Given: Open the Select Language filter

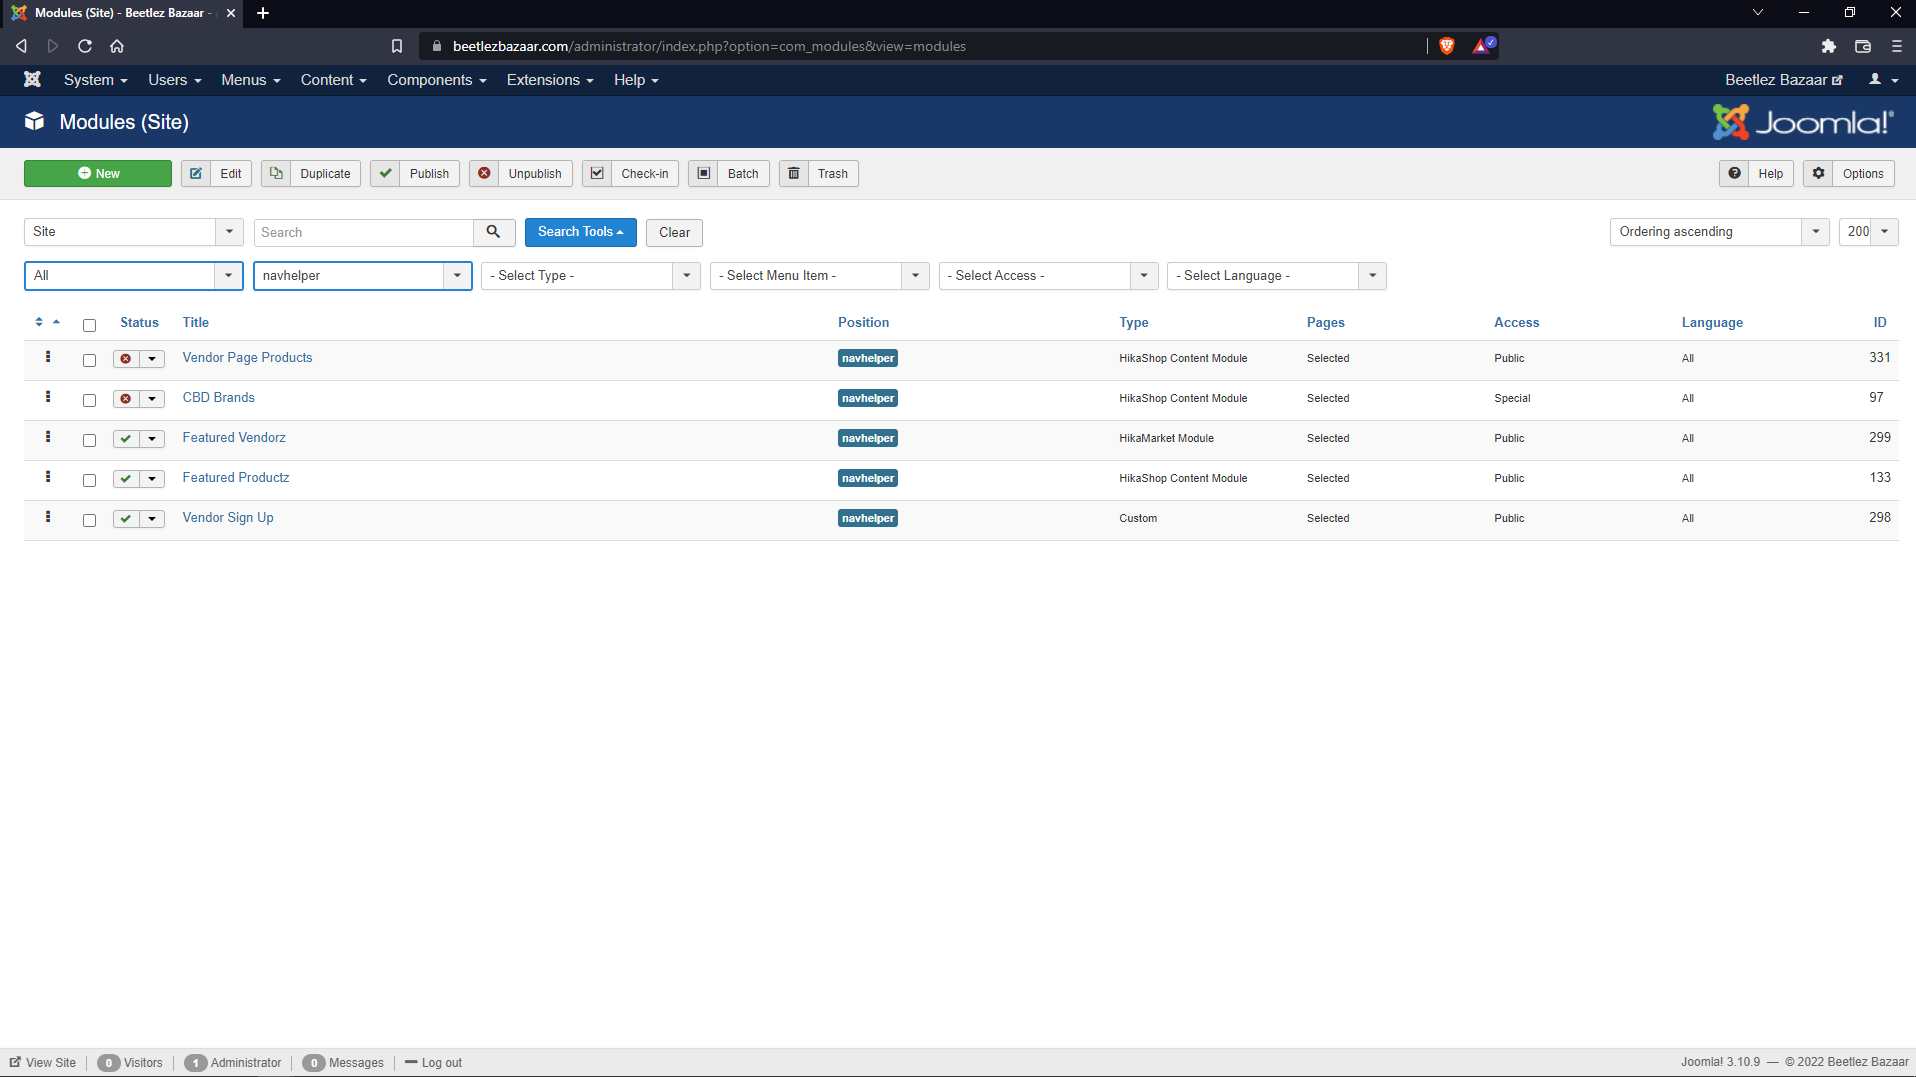Looking at the screenshot, I should (1277, 276).
